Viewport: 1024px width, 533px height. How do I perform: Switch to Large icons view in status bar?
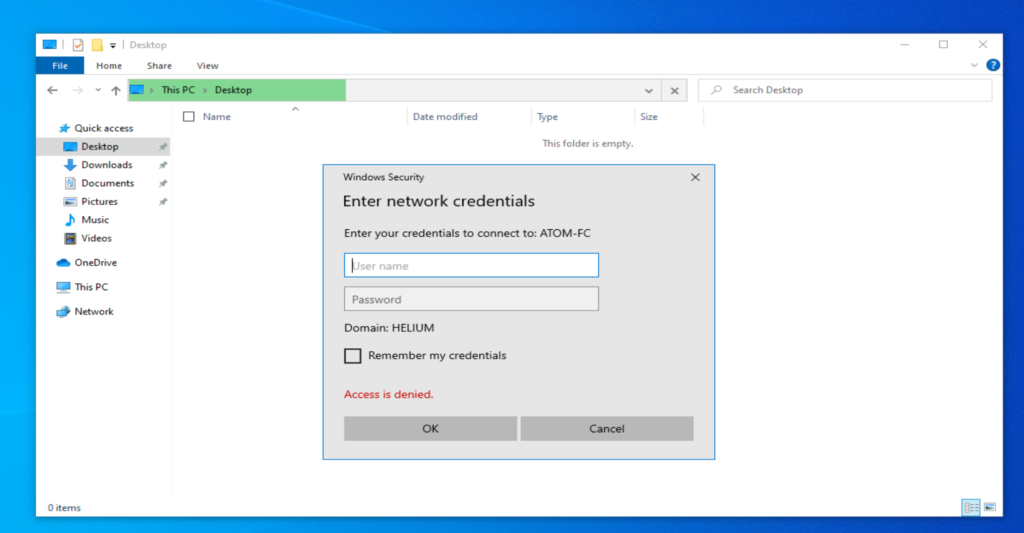pos(989,507)
